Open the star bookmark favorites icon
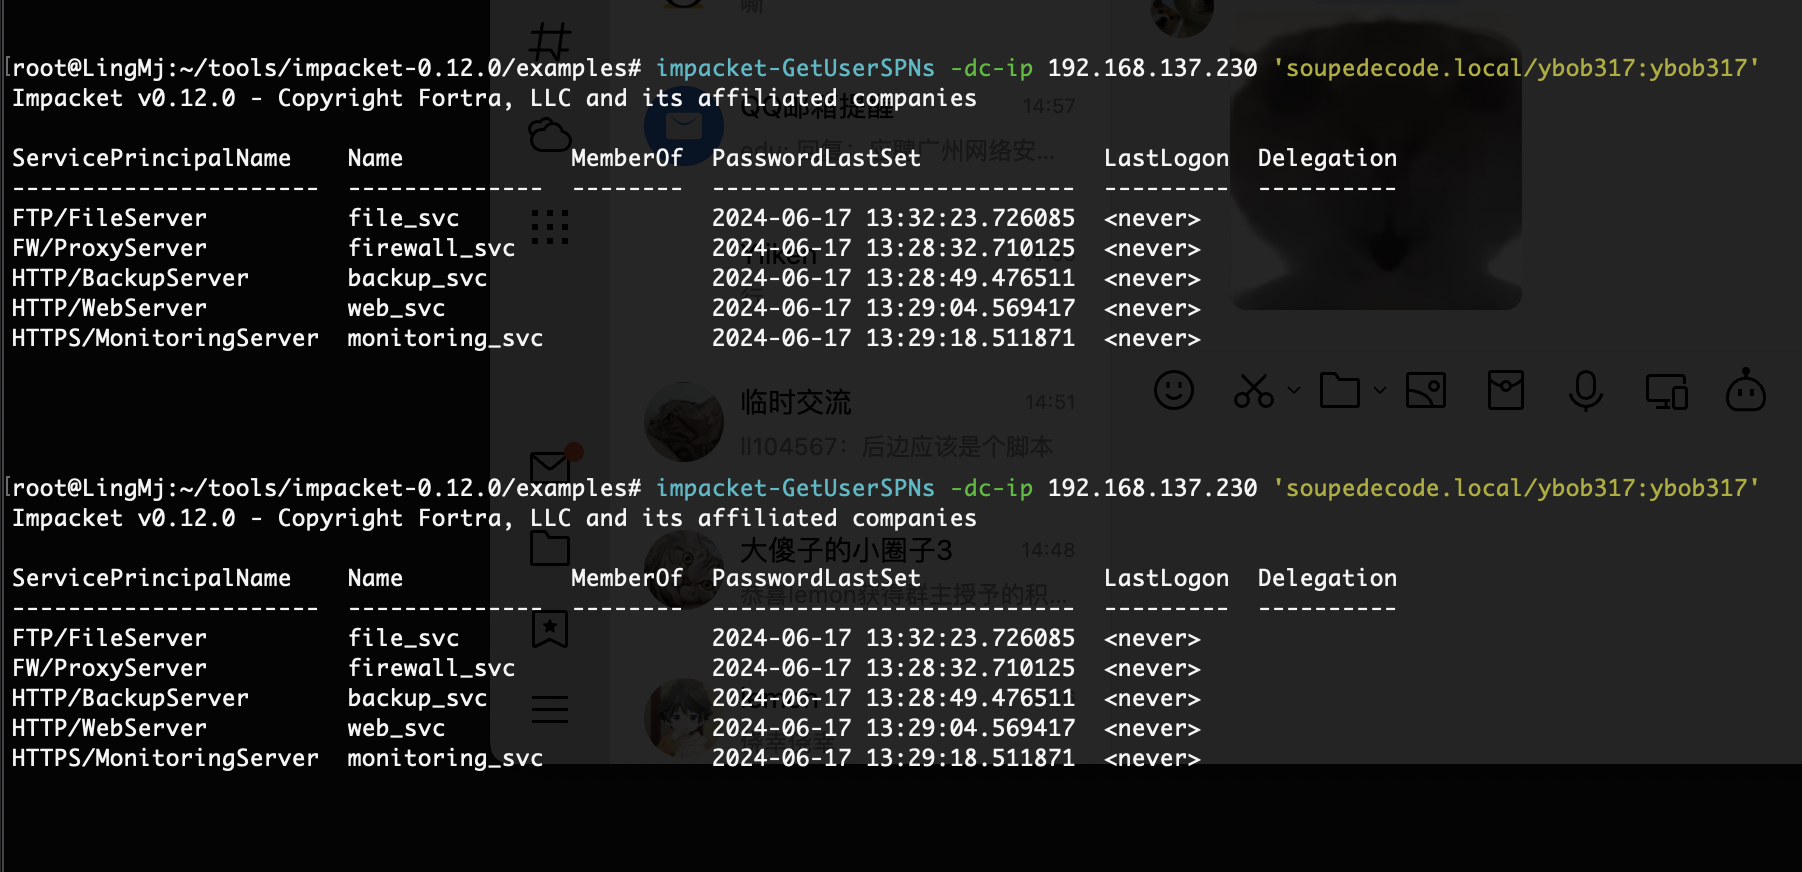Viewport: 1802px width, 872px height. point(550,629)
